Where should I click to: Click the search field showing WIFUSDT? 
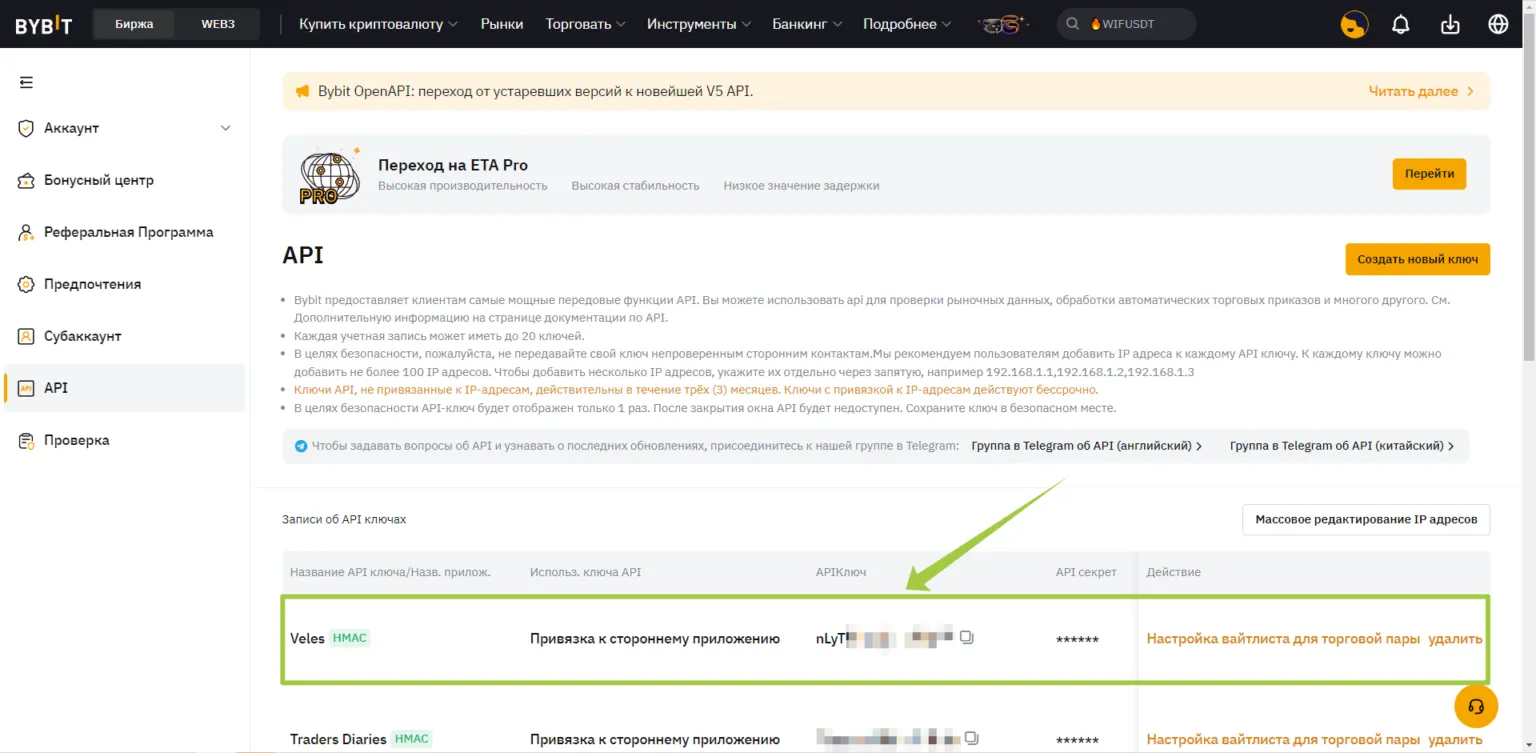point(1126,22)
